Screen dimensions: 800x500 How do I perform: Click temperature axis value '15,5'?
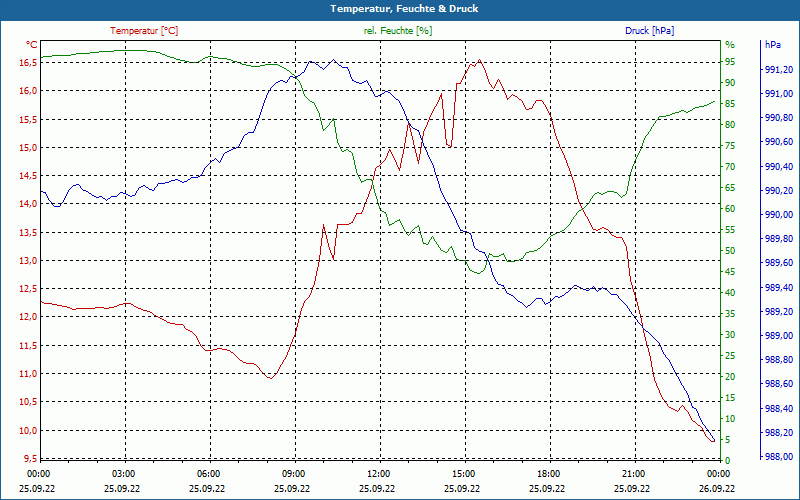click(x=29, y=119)
